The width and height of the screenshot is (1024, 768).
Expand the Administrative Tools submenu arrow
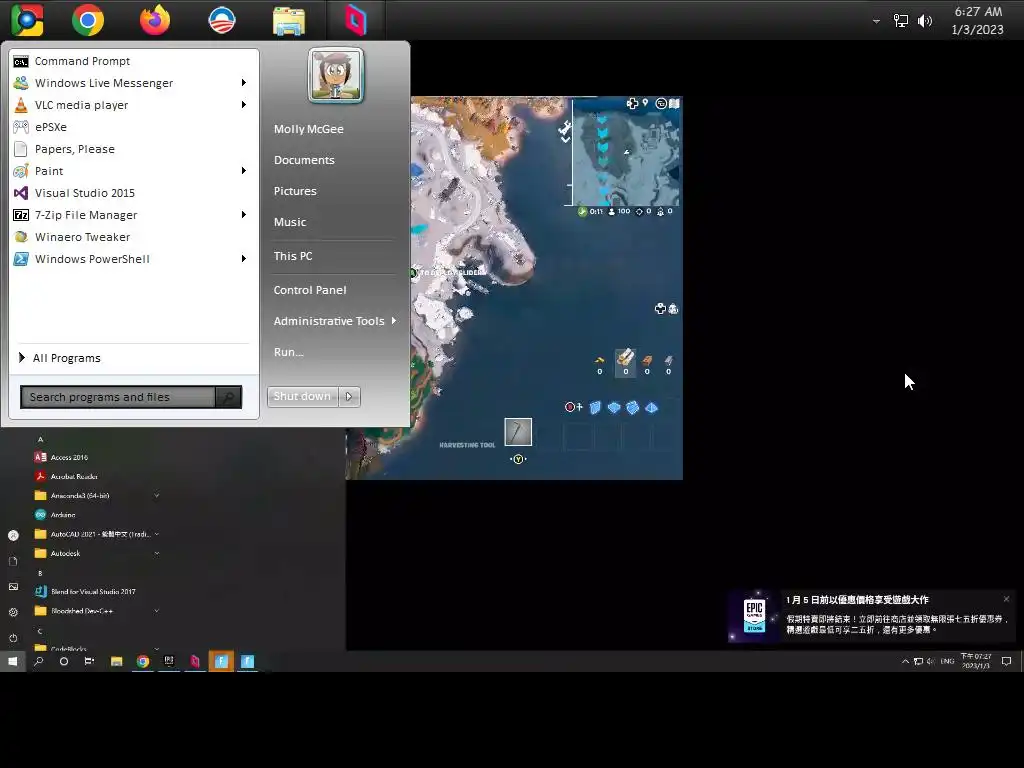coord(394,321)
